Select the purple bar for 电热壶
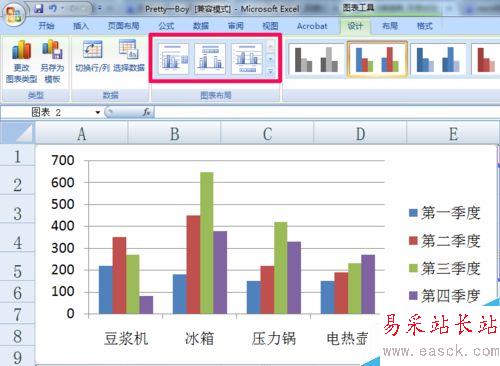The width and height of the screenshot is (500, 366). tap(368, 284)
